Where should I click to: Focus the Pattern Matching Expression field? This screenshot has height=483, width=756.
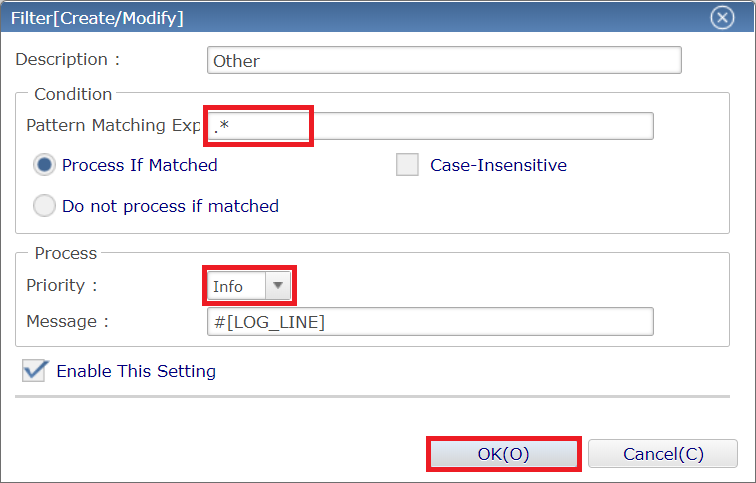431,126
